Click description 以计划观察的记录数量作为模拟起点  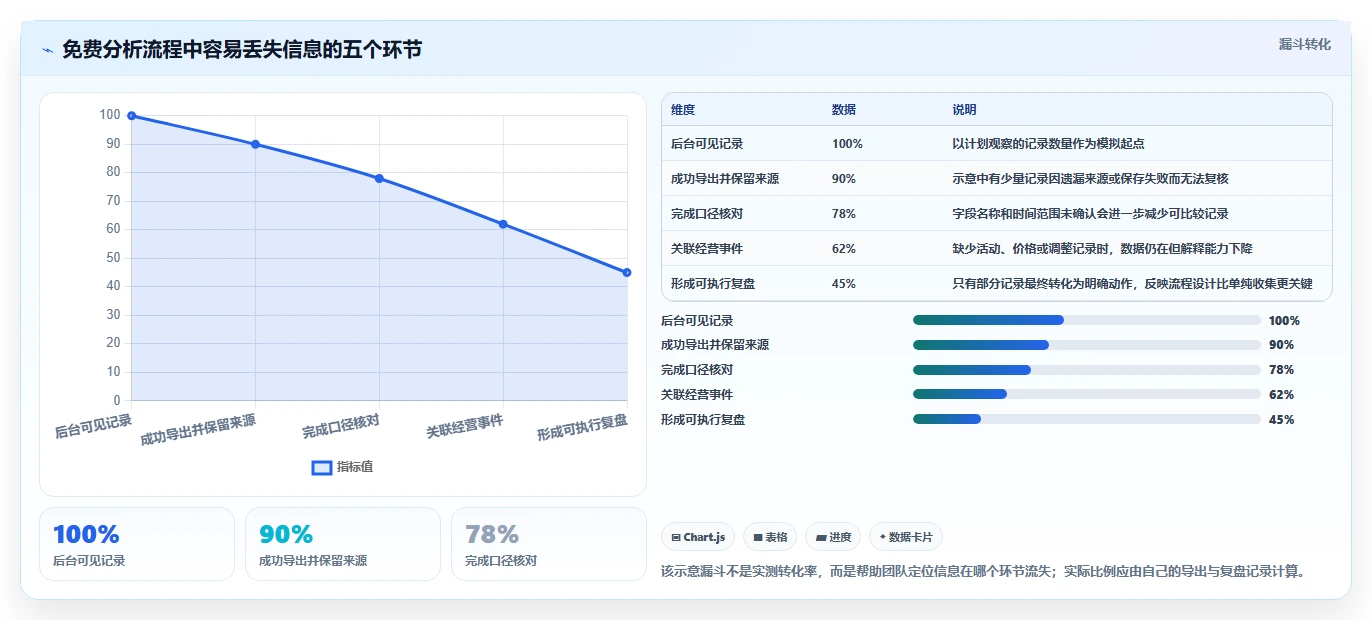[1048, 144]
